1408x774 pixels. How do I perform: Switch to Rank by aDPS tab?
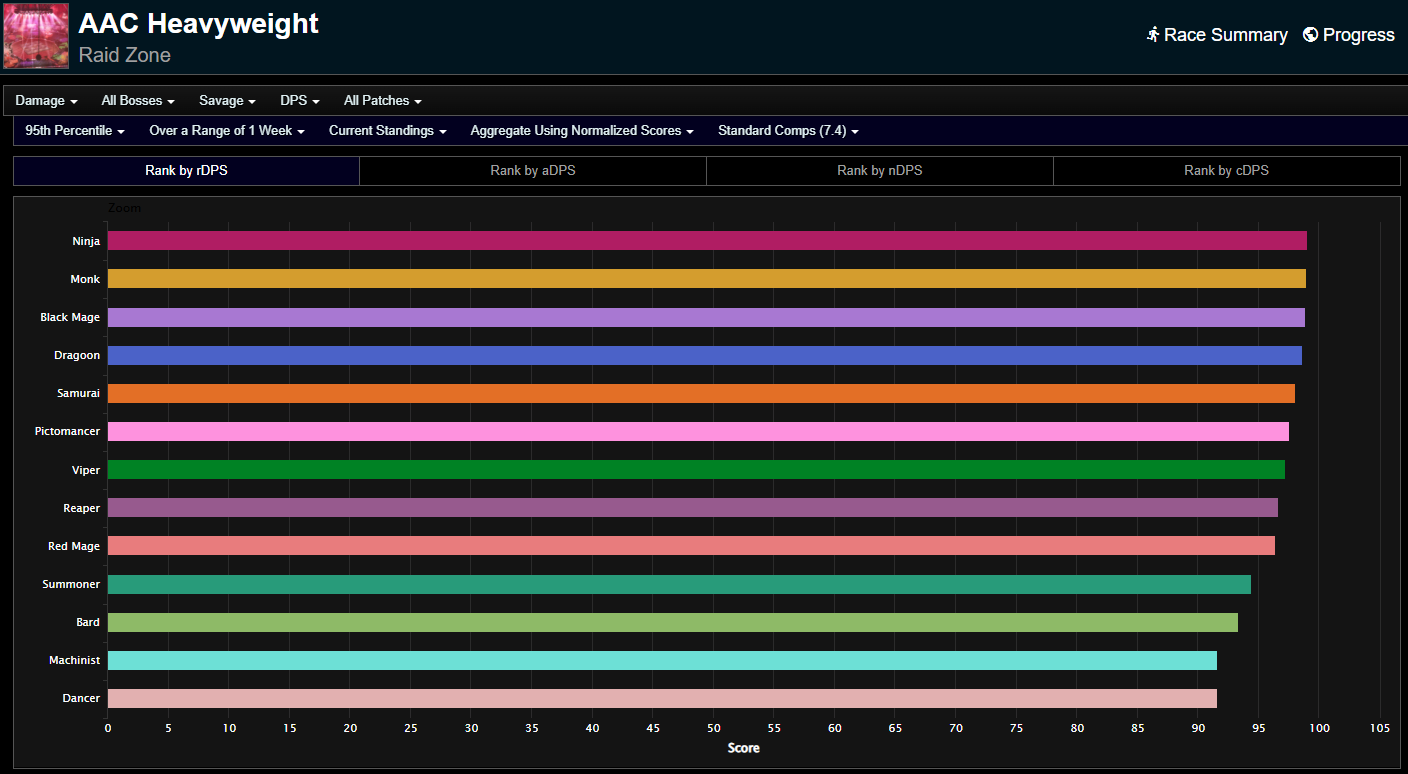(x=532, y=171)
